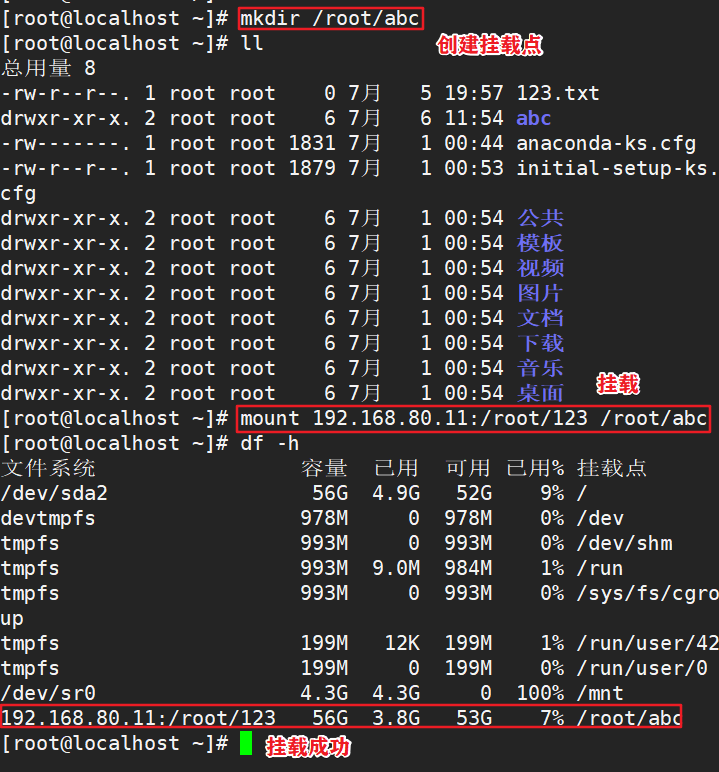Screen dimensions: 719x772
Task: Click the /mnt mount point
Action: tap(600, 694)
